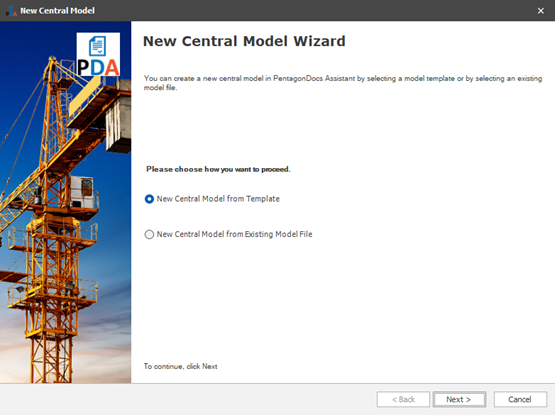
Task: Click the greyed-out < Back button
Action: point(403,399)
